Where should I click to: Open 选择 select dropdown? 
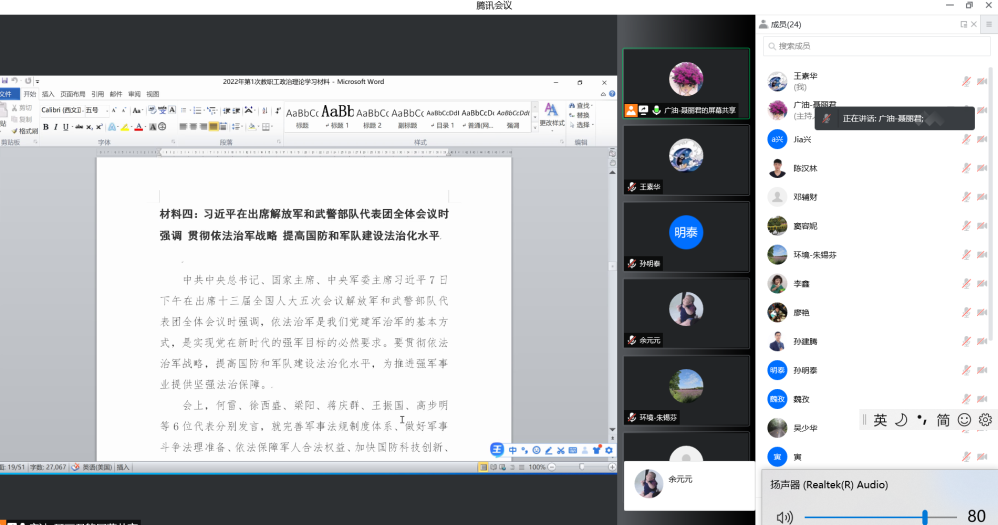tap(580, 125)
